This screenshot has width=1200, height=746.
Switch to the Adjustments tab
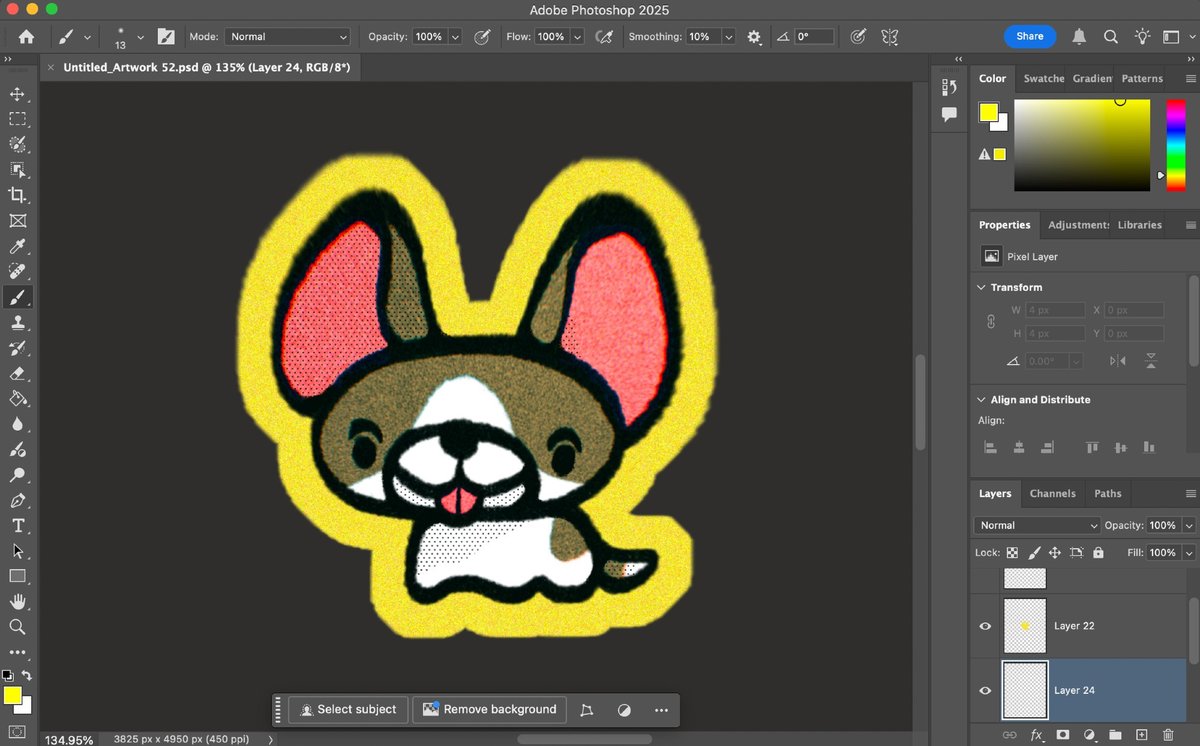(1078, 225)
